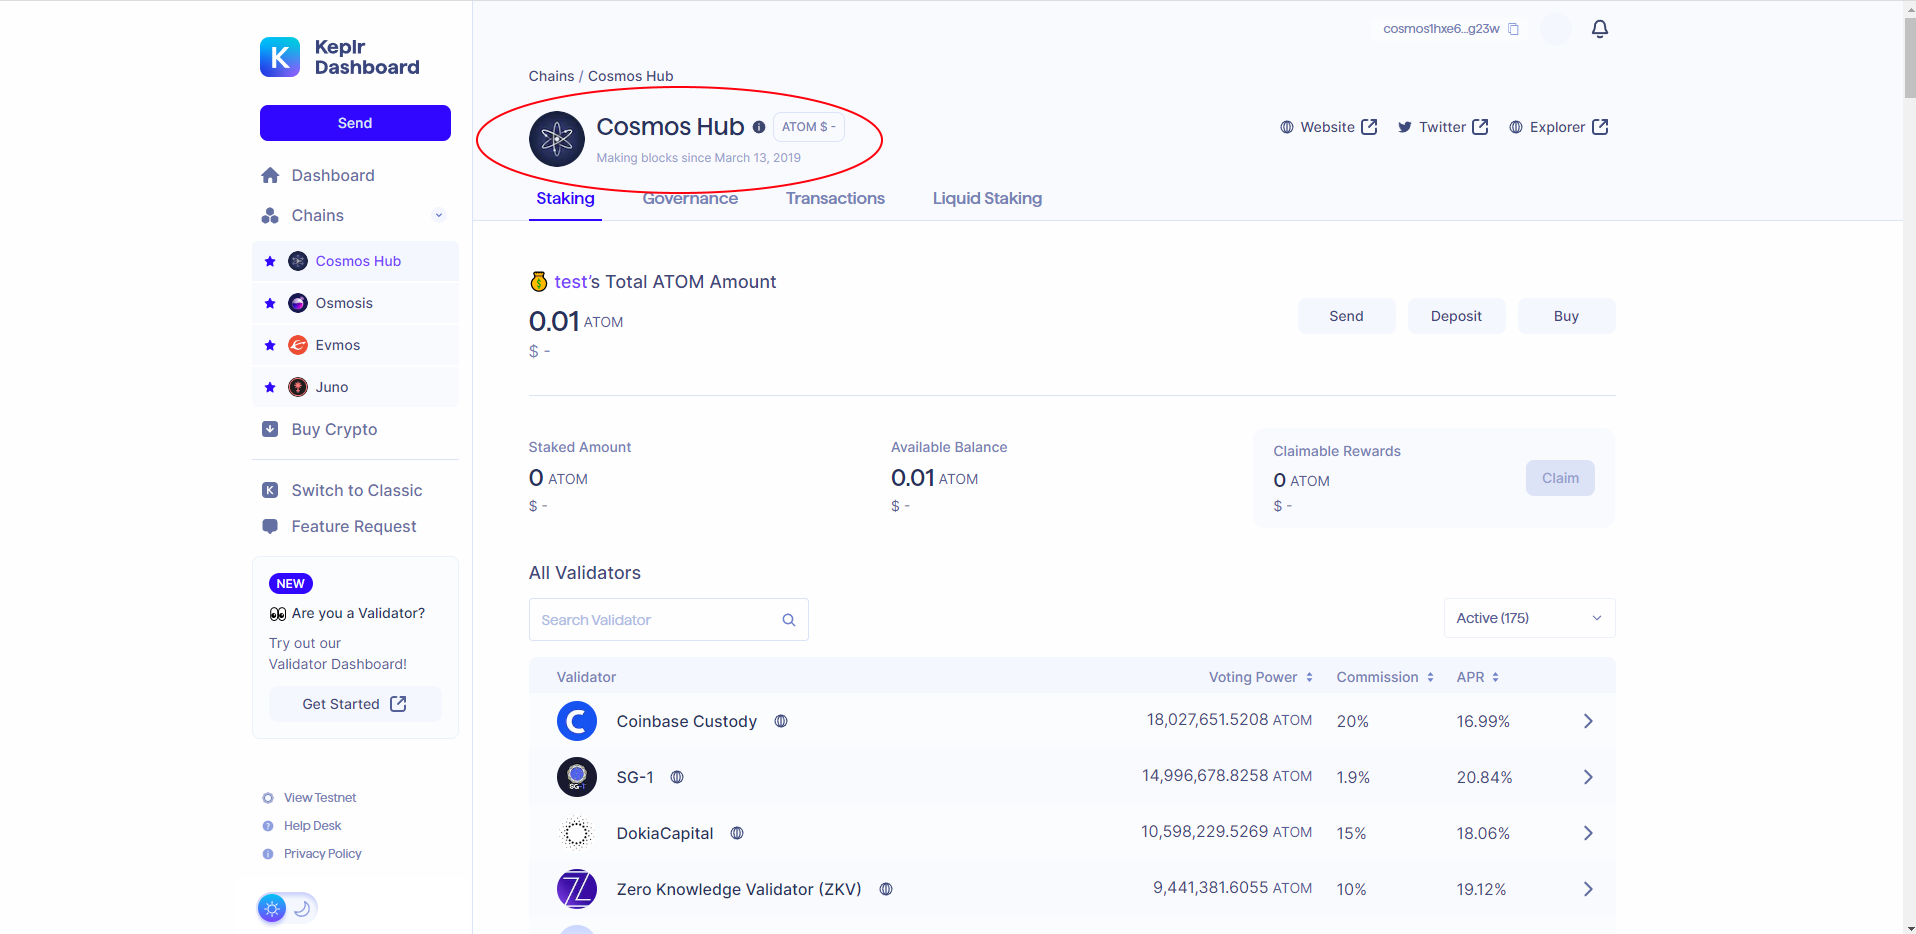Toggle light and dark theme switch
Screen dimensions: 1916x934
click(287, 908)
